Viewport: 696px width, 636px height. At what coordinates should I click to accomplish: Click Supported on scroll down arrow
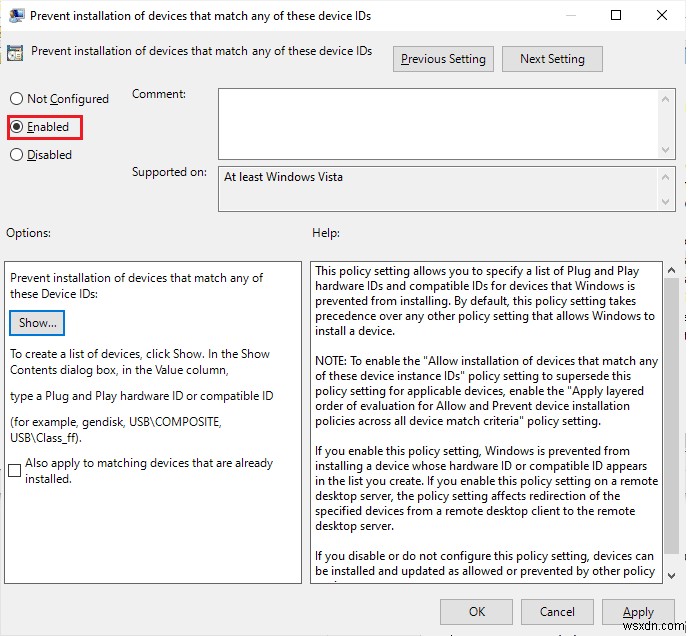tap(665, 201)
